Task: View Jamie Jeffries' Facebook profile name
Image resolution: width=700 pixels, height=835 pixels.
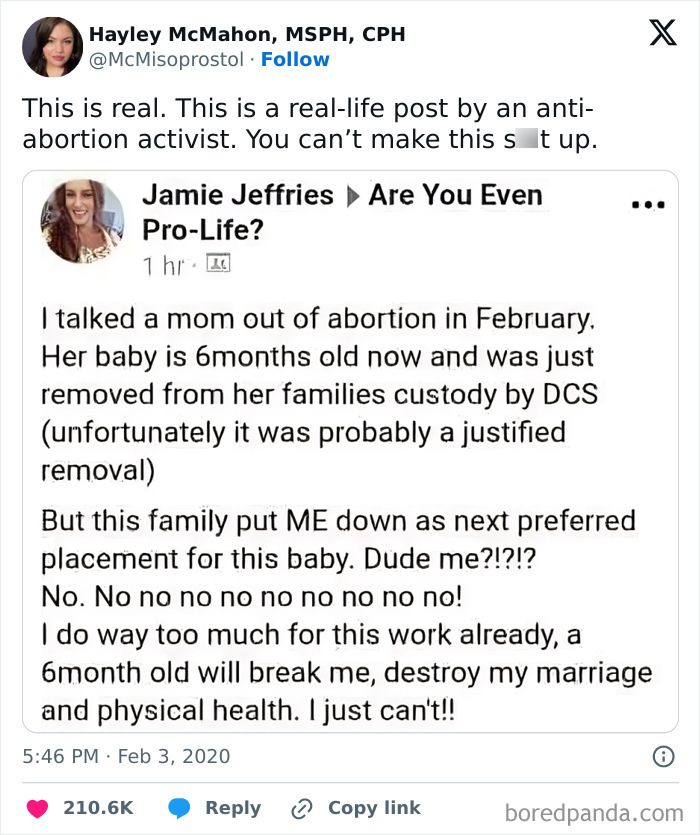Action: (x=238, y=195)
